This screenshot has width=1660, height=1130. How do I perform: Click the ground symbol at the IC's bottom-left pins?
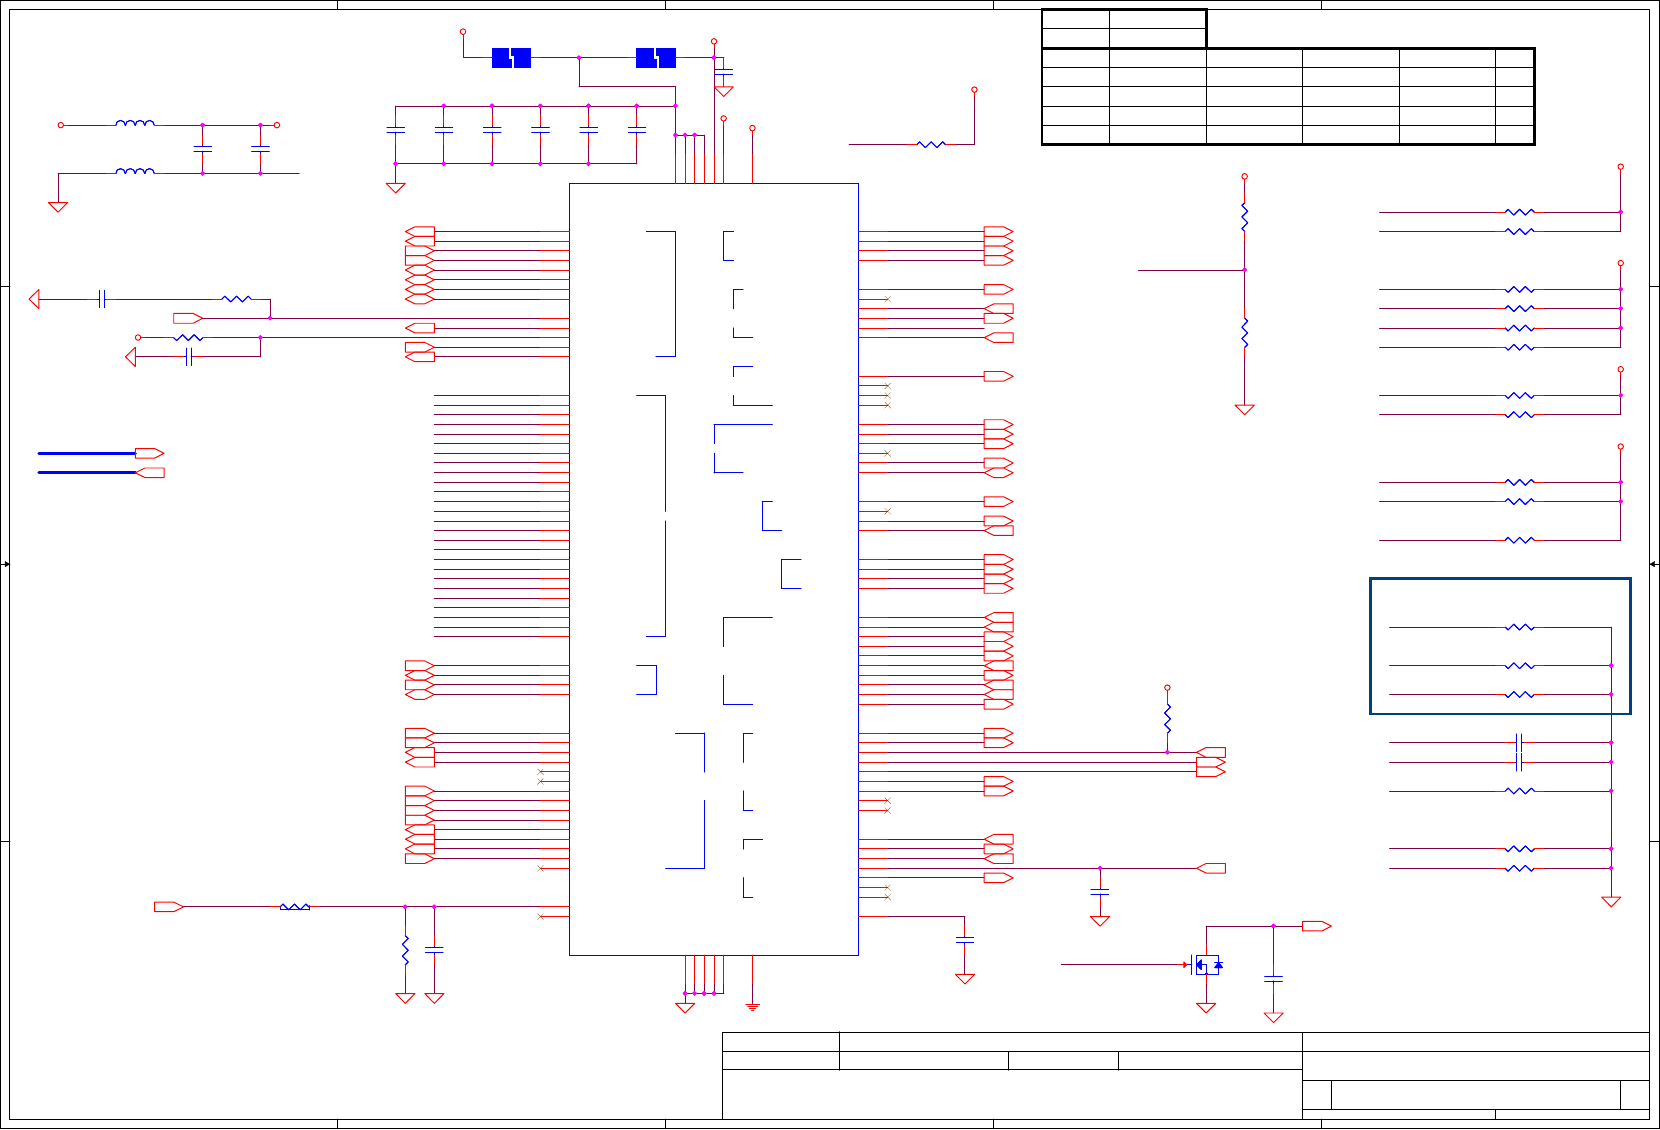click(685, 1008)
